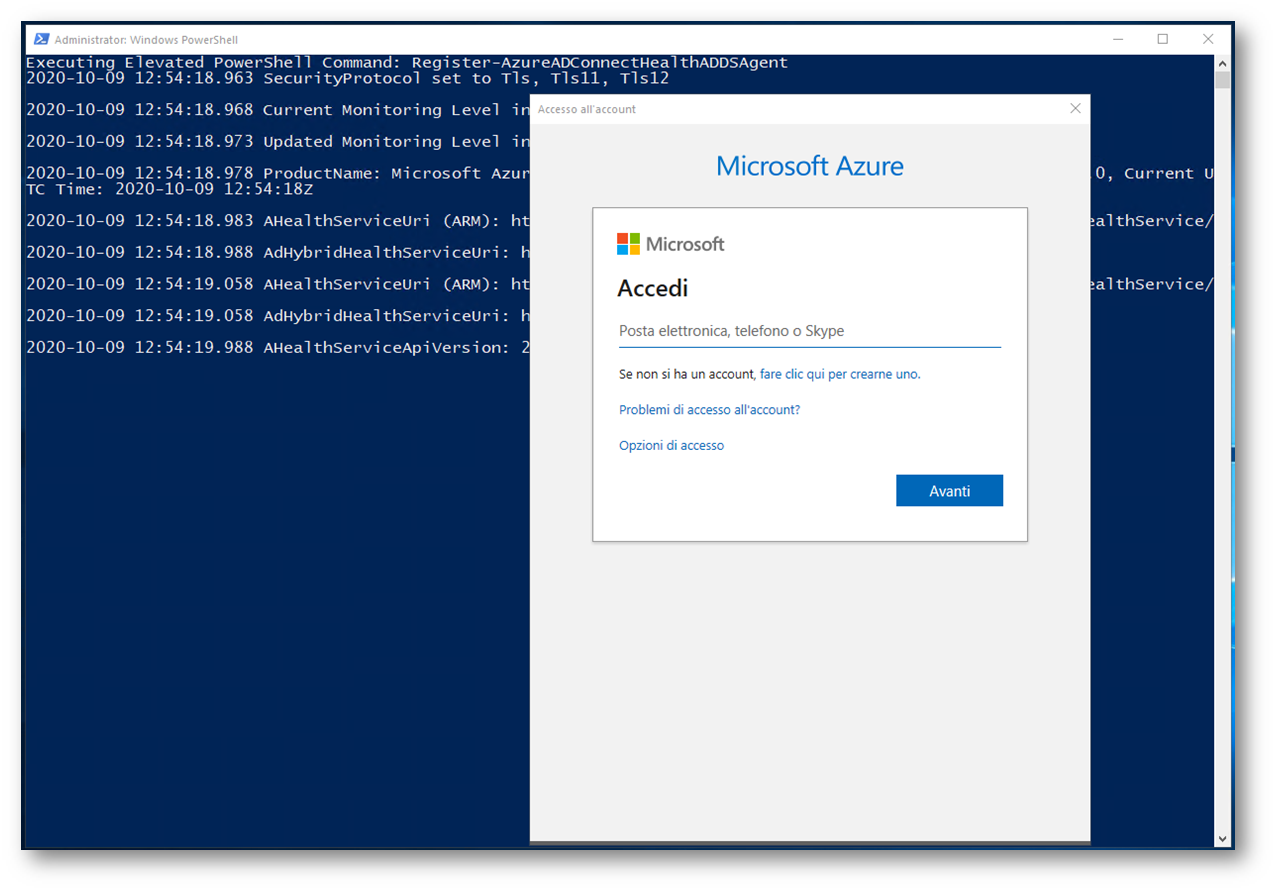Click the 'Administrator: Windows PowerShell' title text
The height and width of the screenshot is (892, 1277).
coord(146,40)
